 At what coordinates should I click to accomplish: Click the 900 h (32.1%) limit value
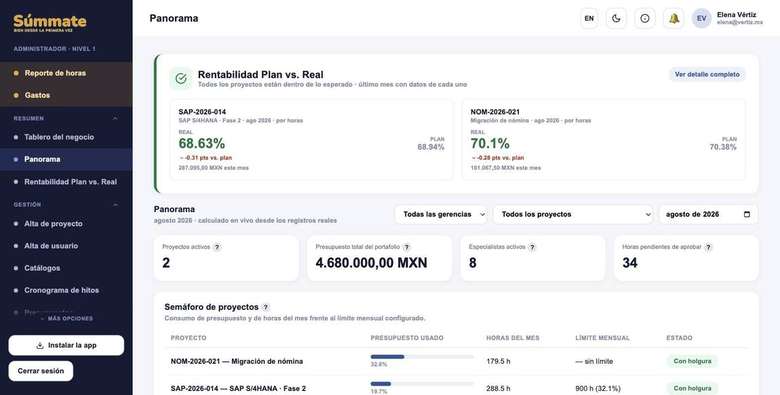coord(598,388)
